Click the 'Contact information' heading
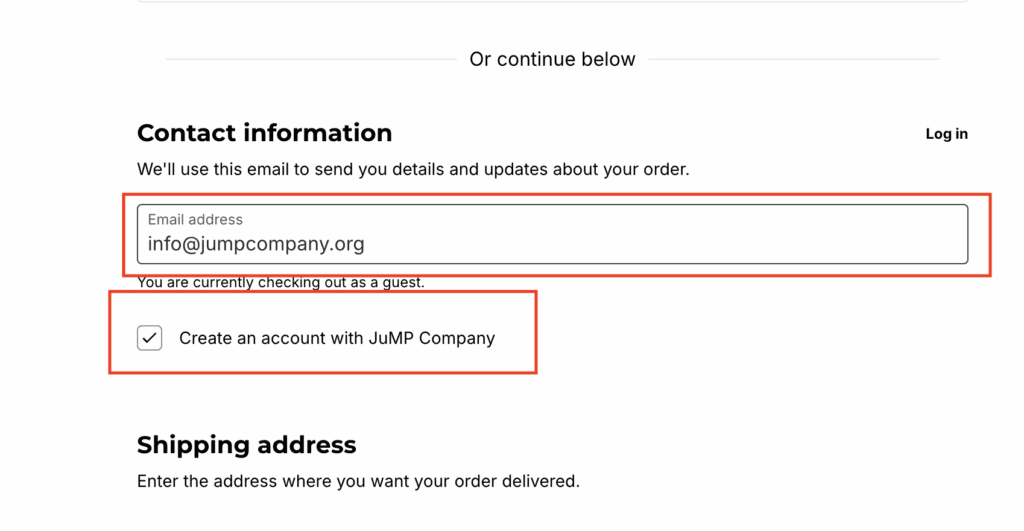This screenshot has width=1024, height=531. coord(264,133)
